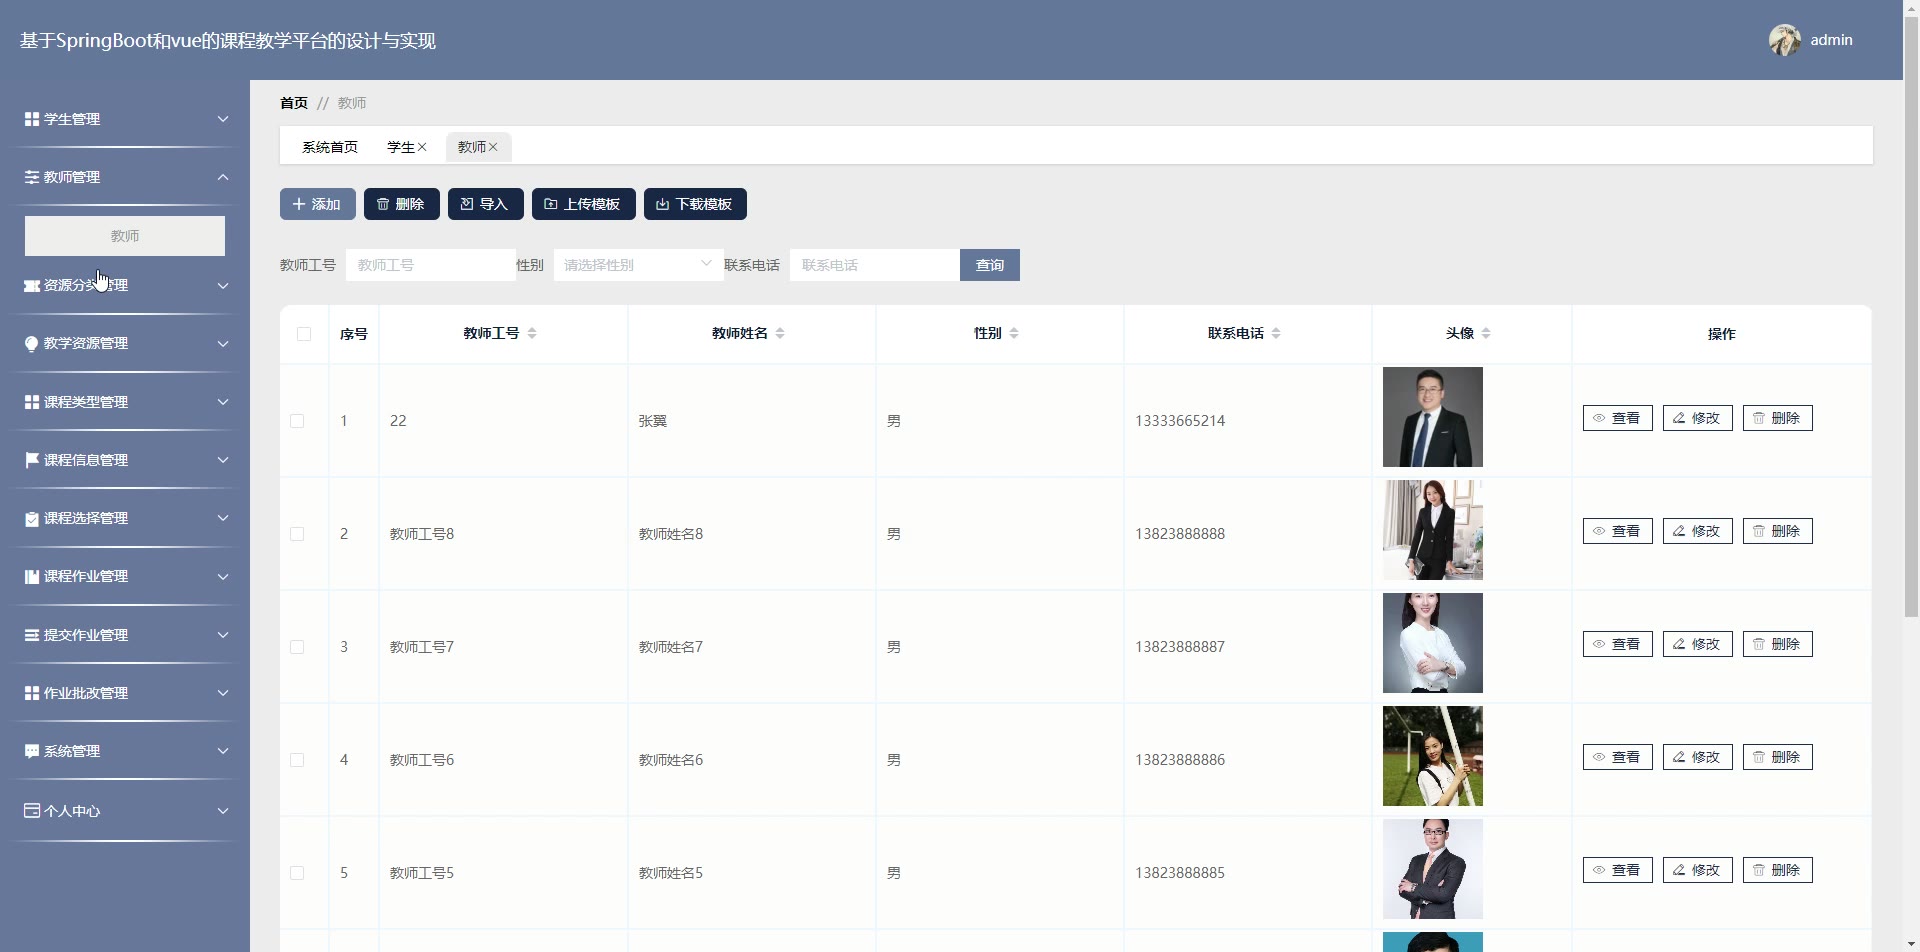1920x952 pixels.
Task: Check the row checkbox for 张翼
Action: pos(297,421)
